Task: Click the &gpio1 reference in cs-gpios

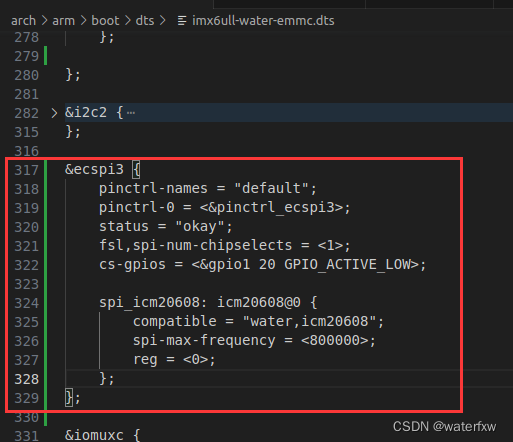Action: pos(225,265)
